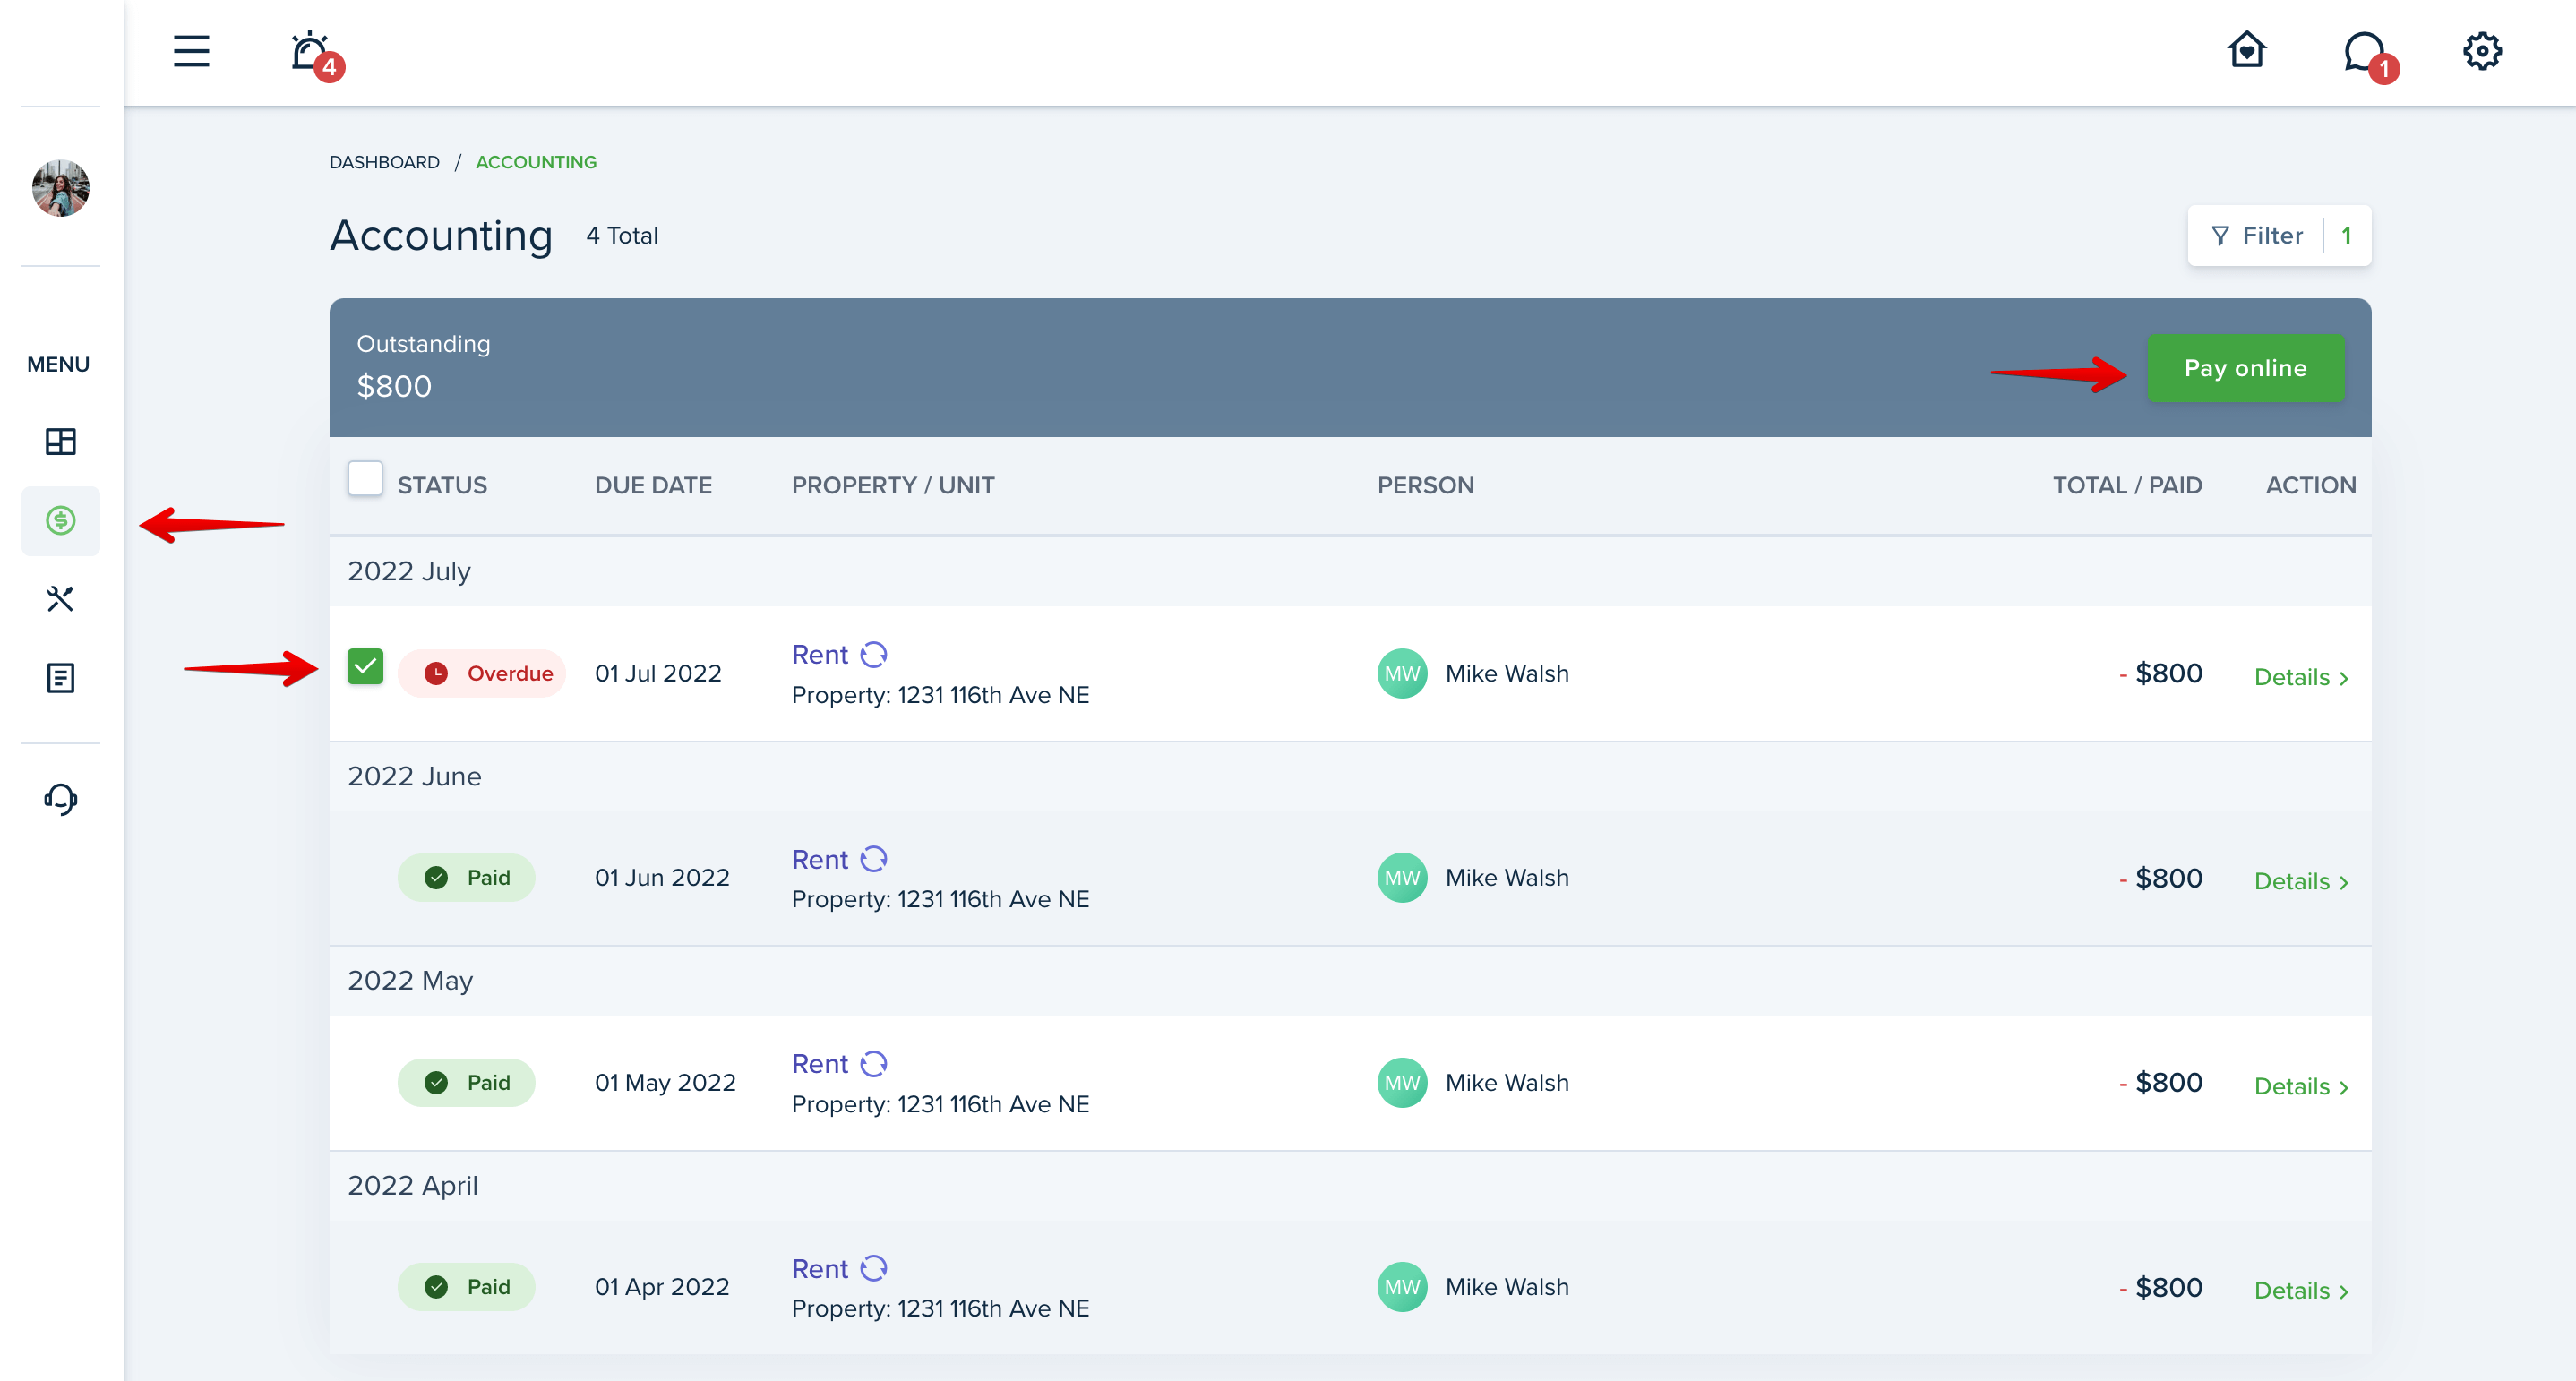This screenshot has height=1381, width=2576.
Task: Open Details for July 2022 rent
Action: click(2298, 676)
